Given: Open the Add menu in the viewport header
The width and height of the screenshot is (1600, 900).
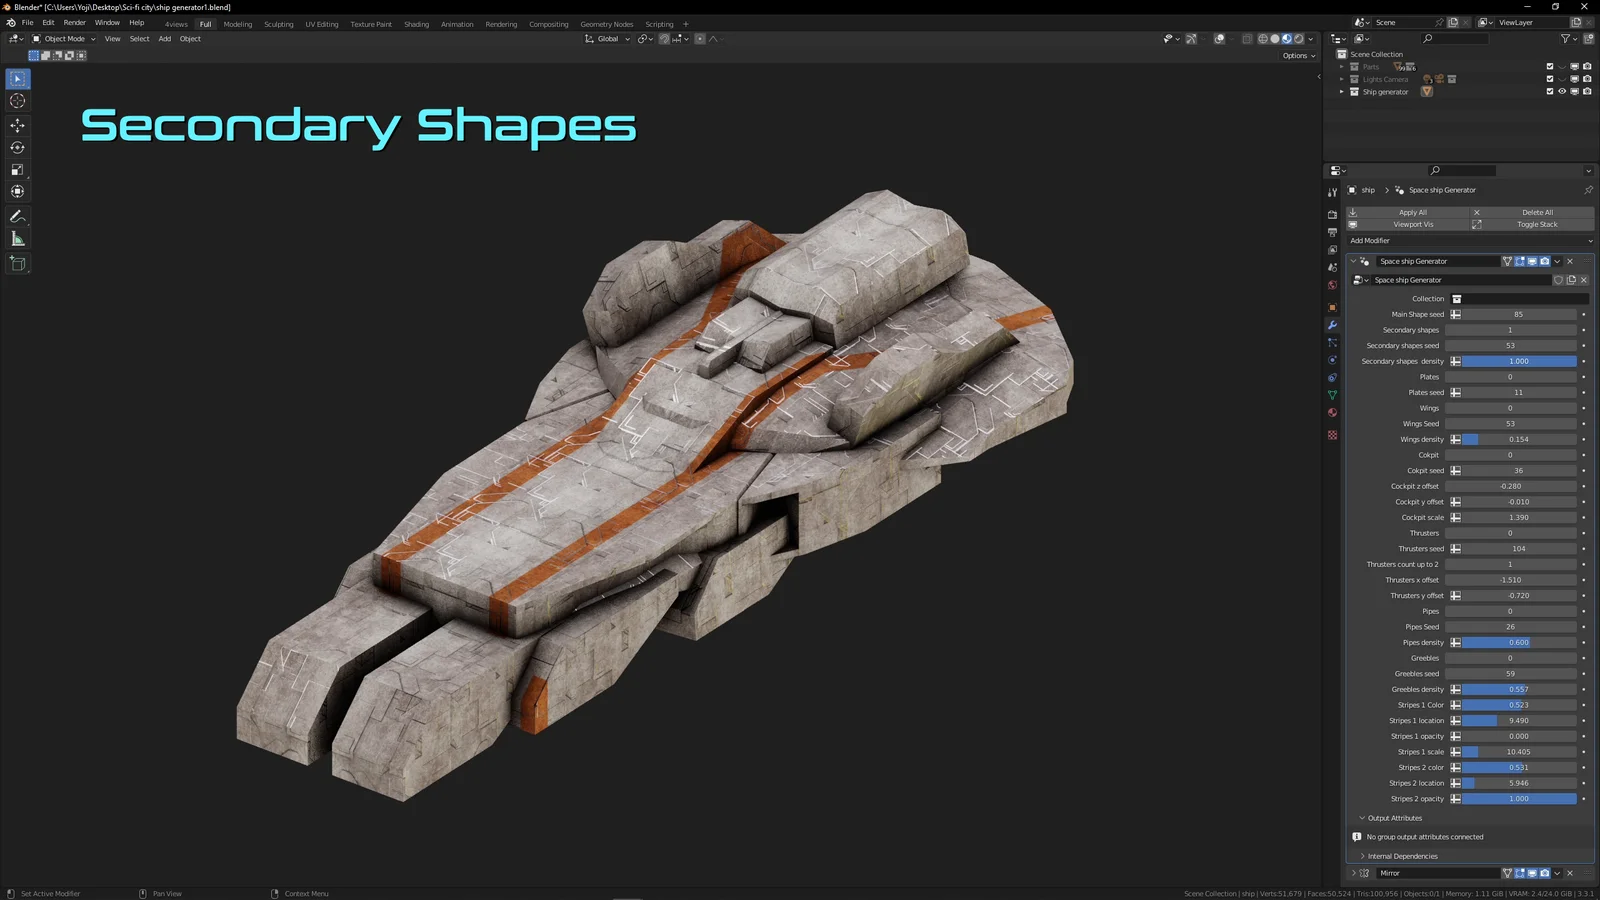Looking at the screenshot, I should 164,38.
